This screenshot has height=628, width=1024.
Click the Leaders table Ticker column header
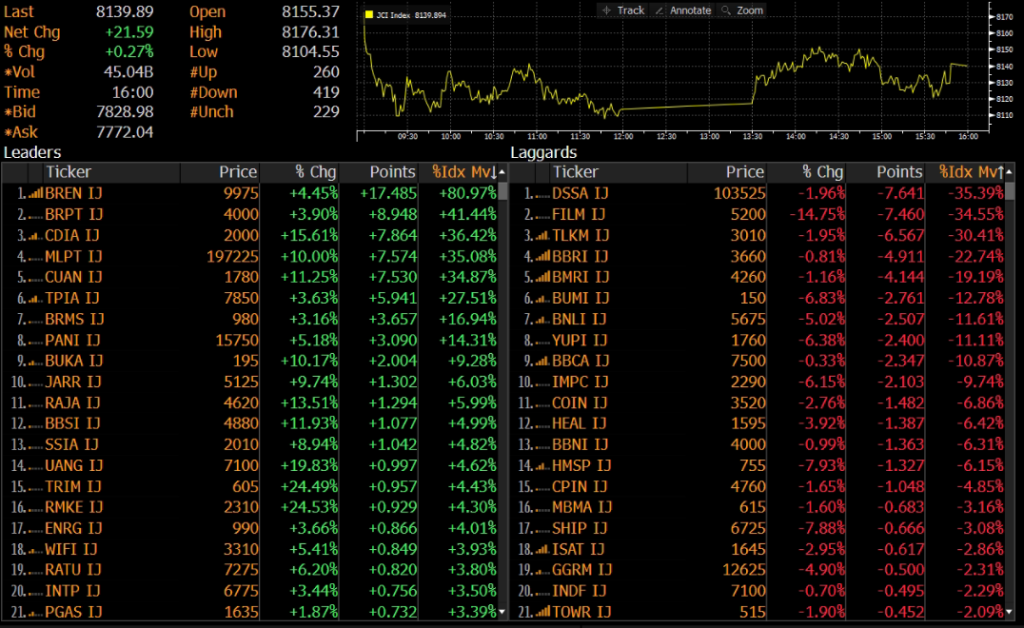tap(69, 172)
